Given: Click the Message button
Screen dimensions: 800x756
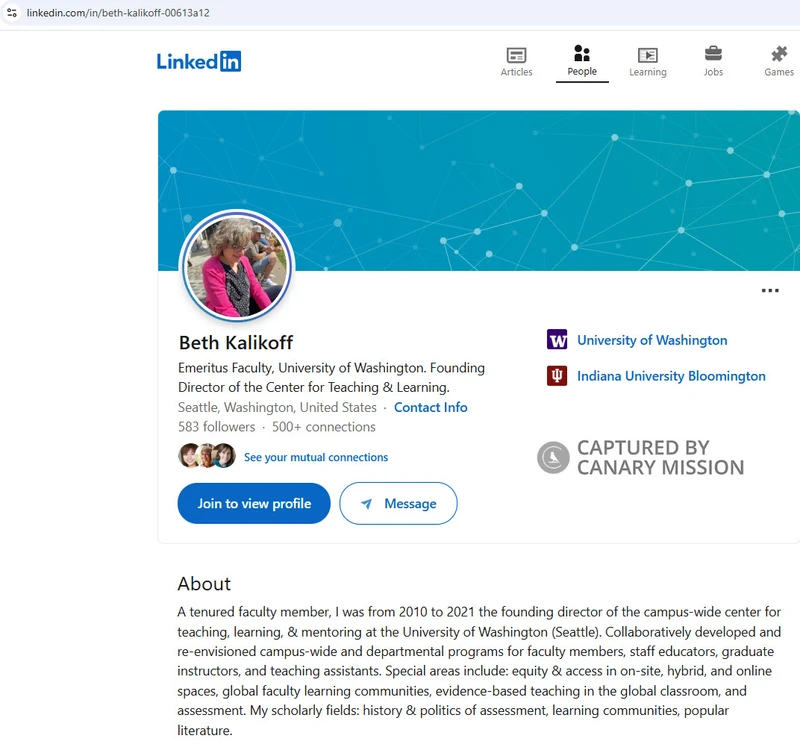Looking at the screenshot, I should click(x=398, y=503).
